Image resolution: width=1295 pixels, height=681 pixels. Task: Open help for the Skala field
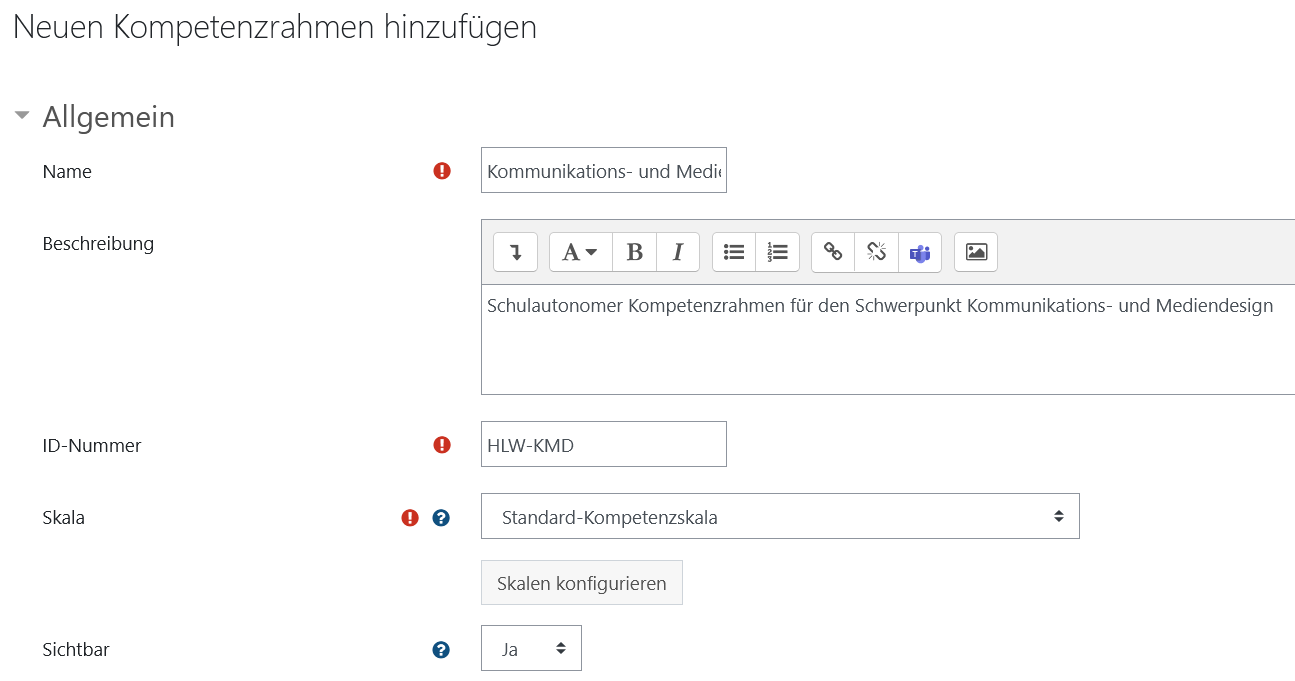[441, 517]
